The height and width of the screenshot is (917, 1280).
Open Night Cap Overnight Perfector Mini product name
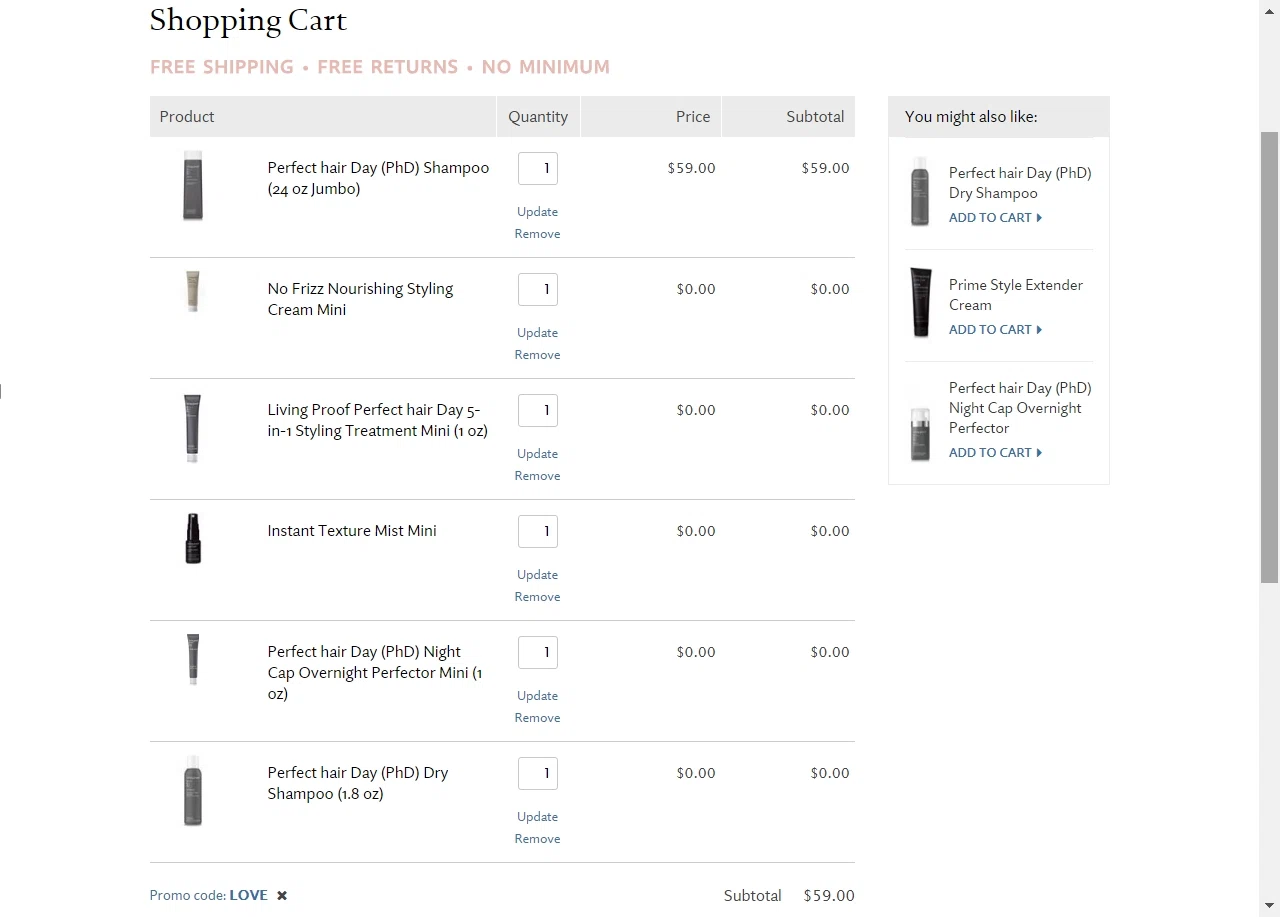375,673
